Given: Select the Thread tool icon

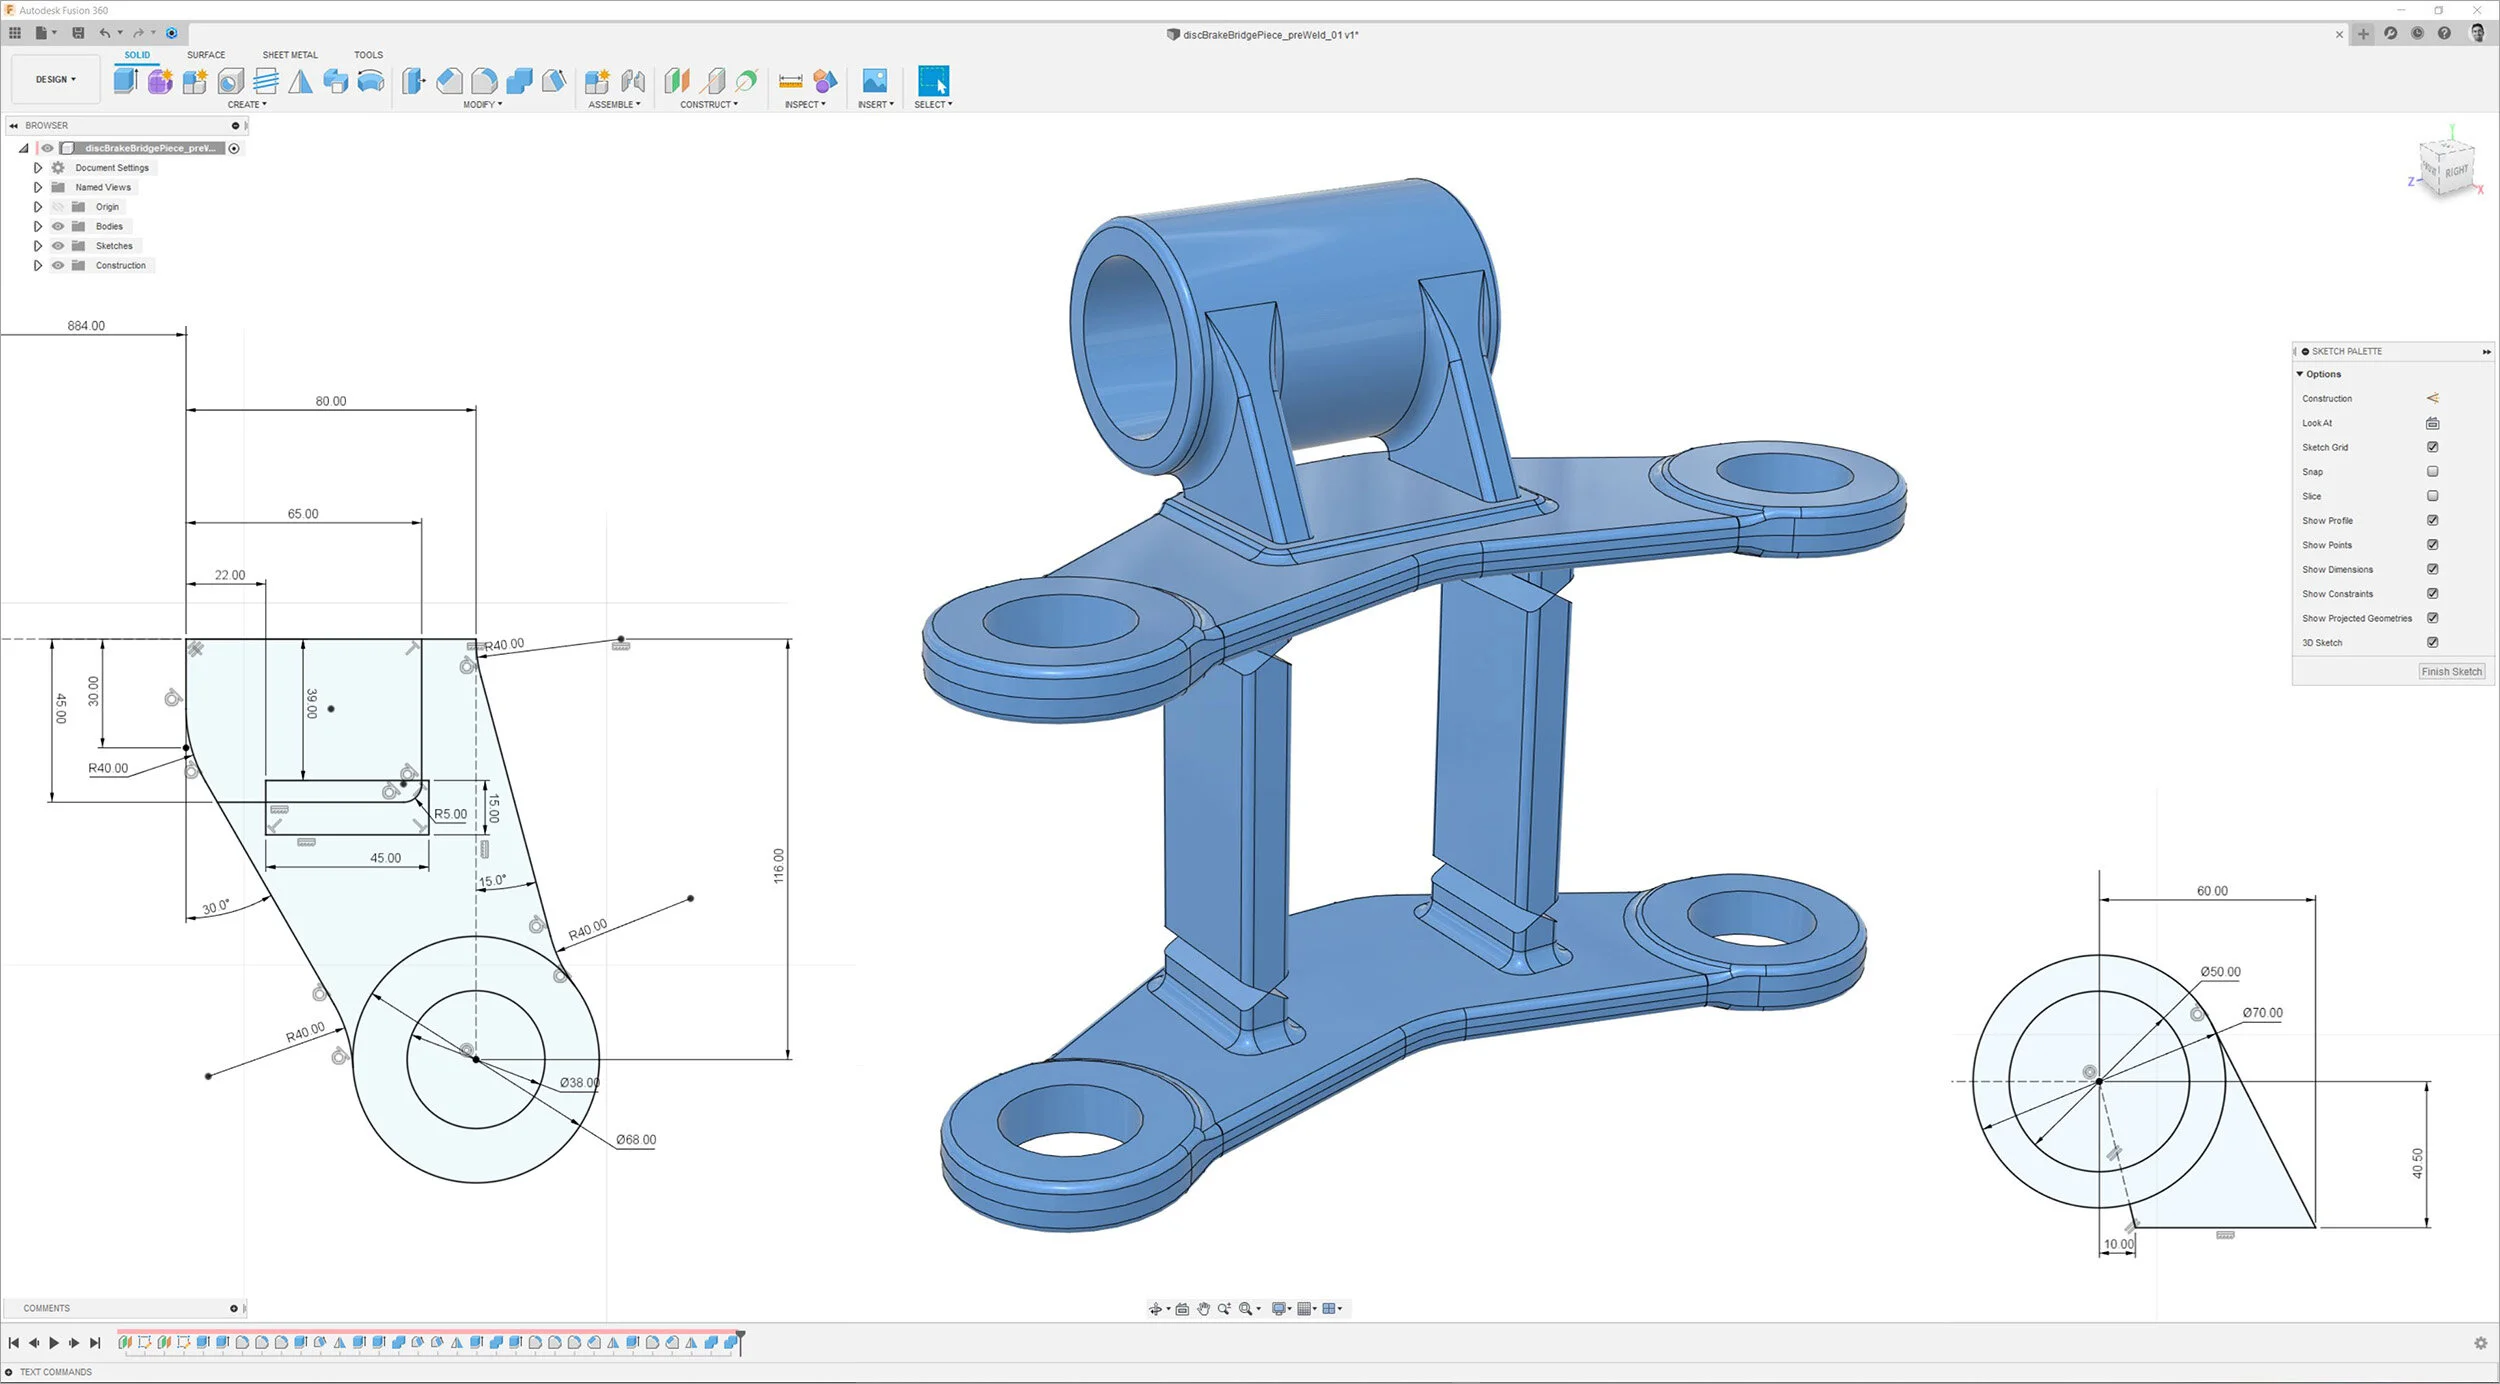Looking at the screenshot, I should (x=265, y=81).
